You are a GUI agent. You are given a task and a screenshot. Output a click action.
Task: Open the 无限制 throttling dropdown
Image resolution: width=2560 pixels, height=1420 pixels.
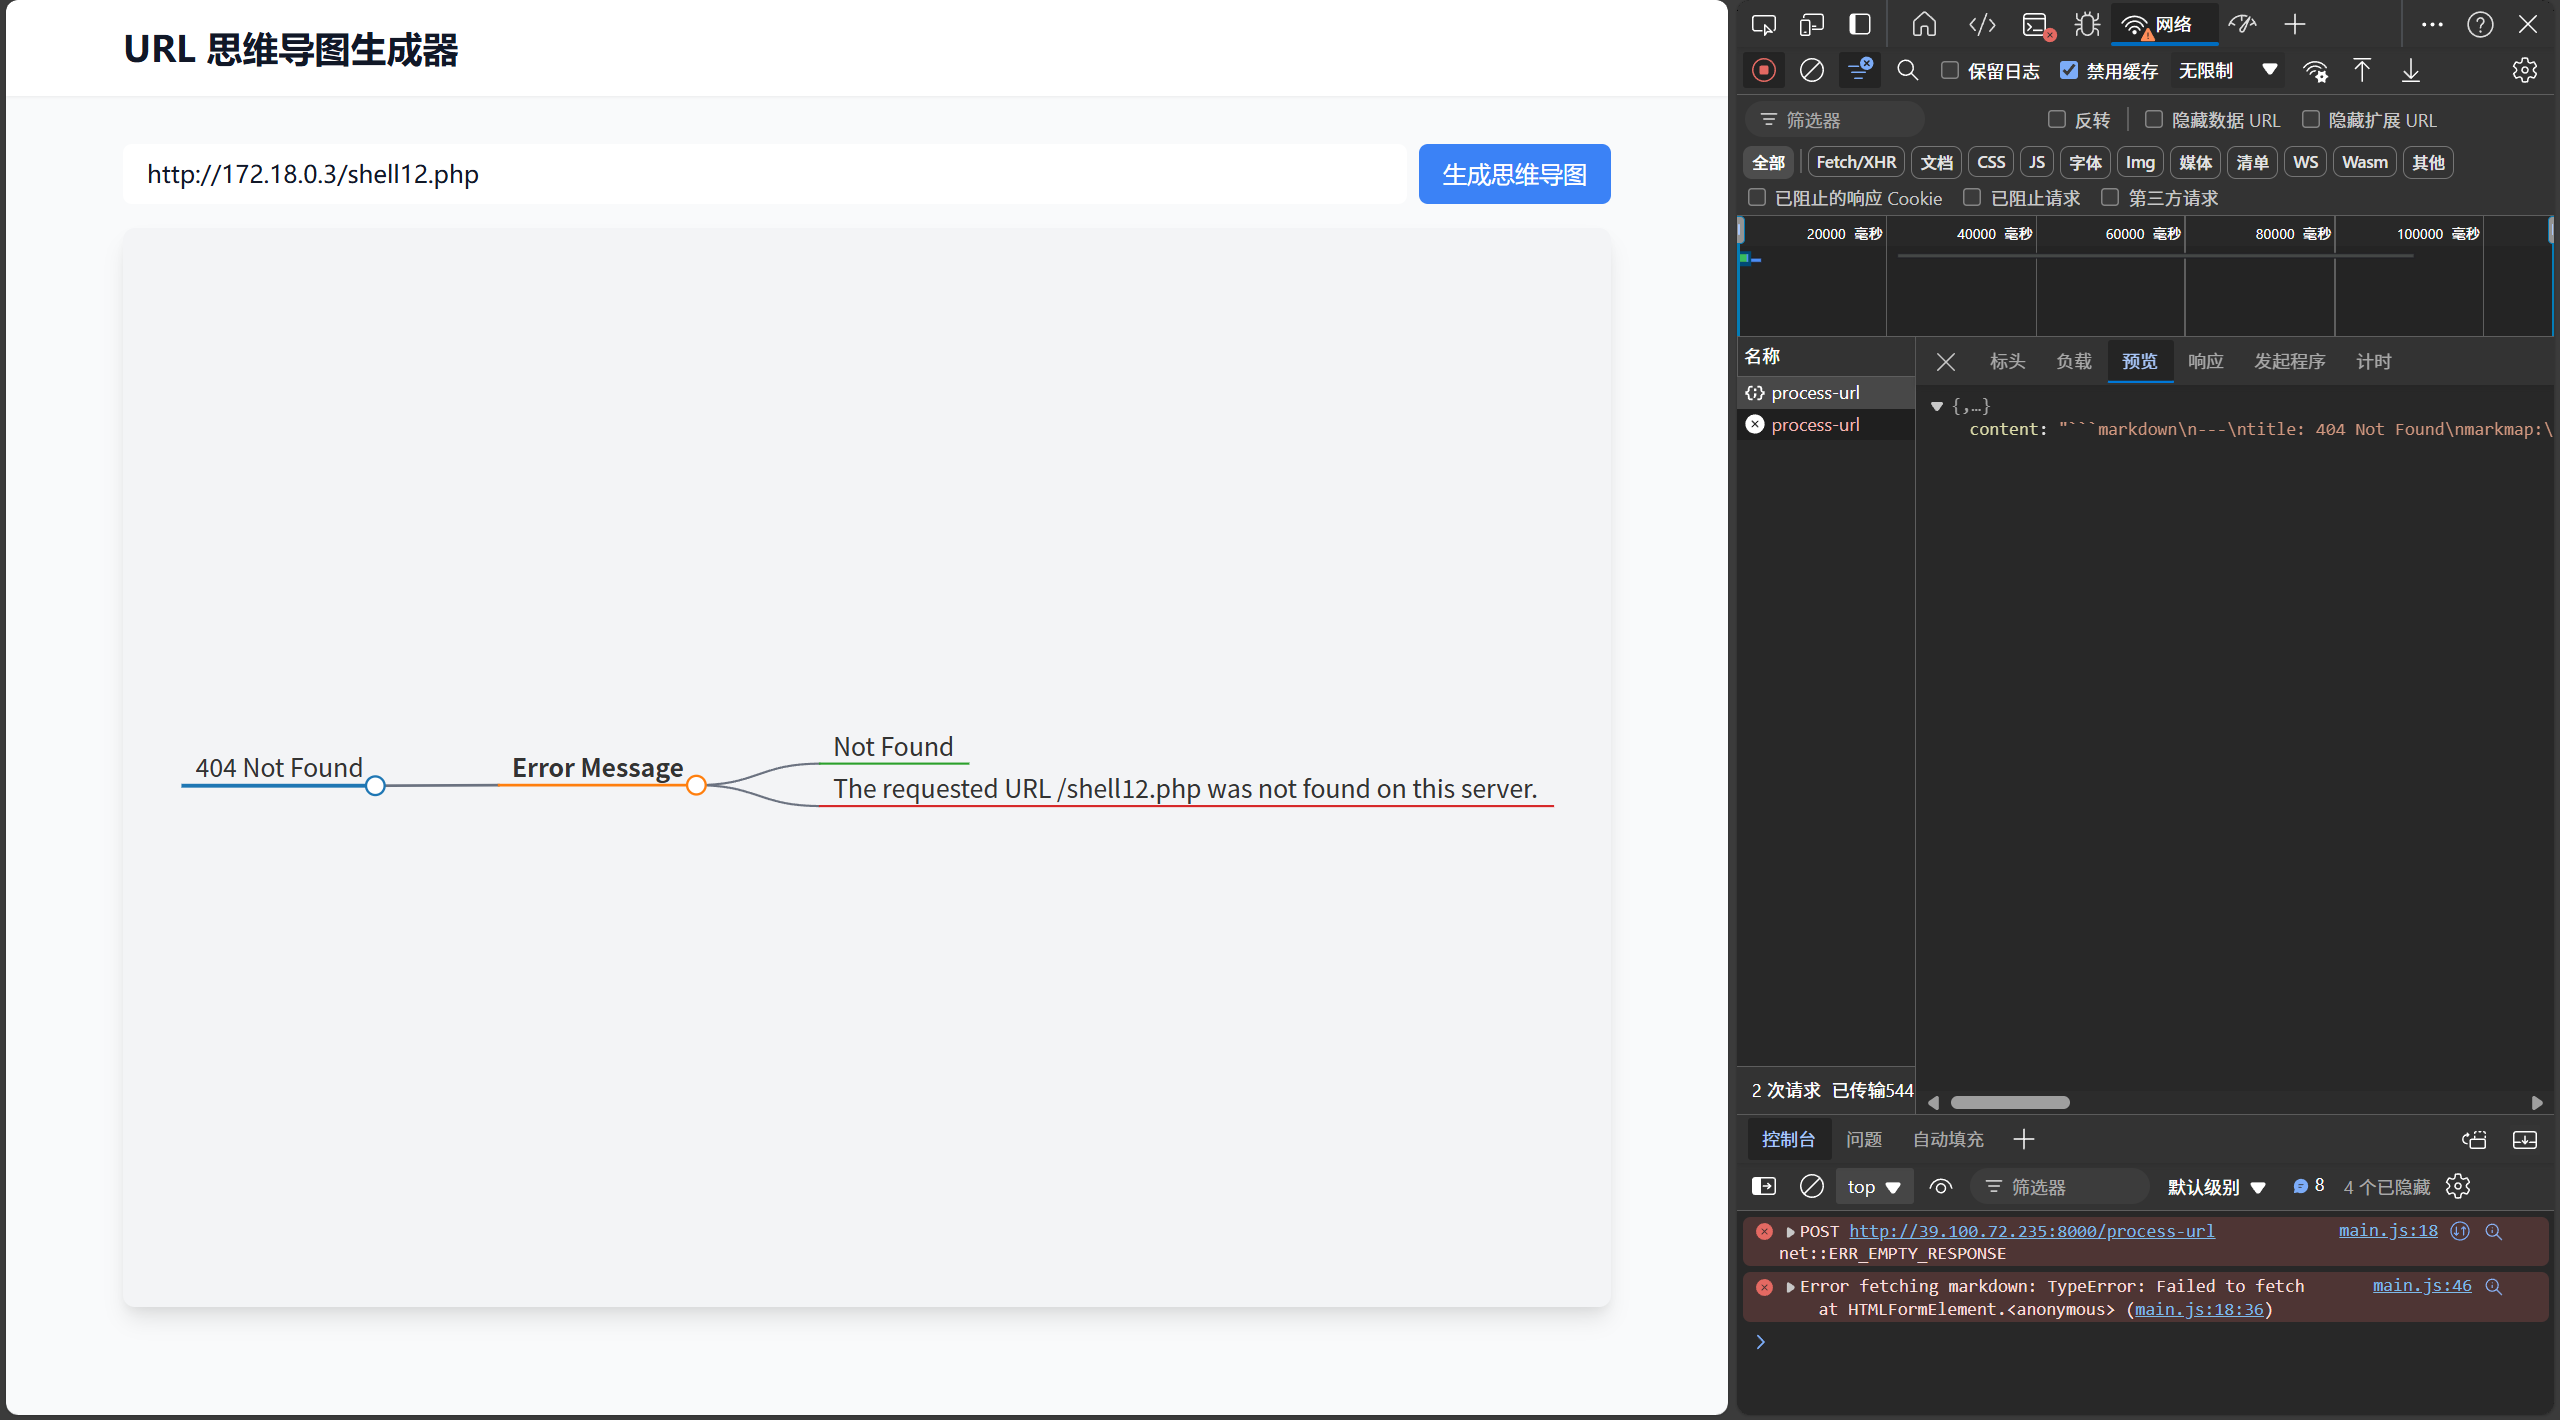[2228, 70]
